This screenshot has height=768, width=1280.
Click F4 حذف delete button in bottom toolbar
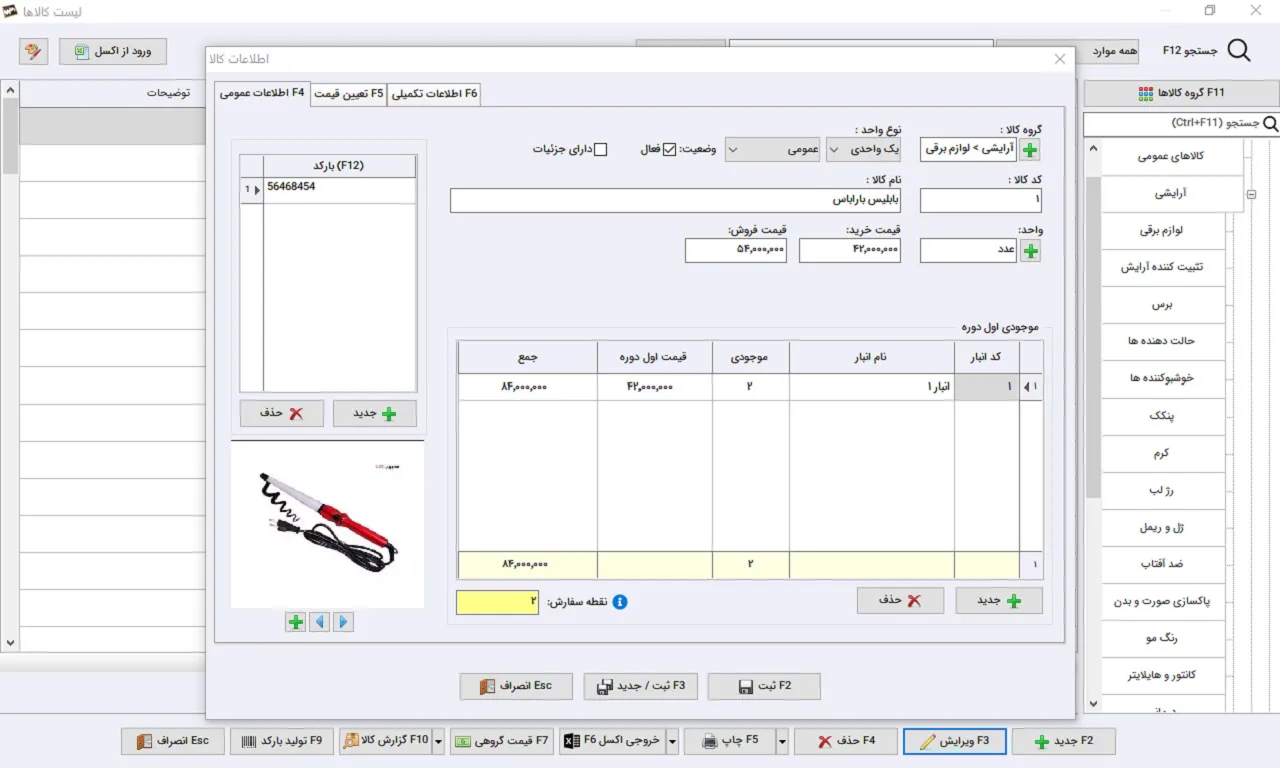[x=846, y=741]
